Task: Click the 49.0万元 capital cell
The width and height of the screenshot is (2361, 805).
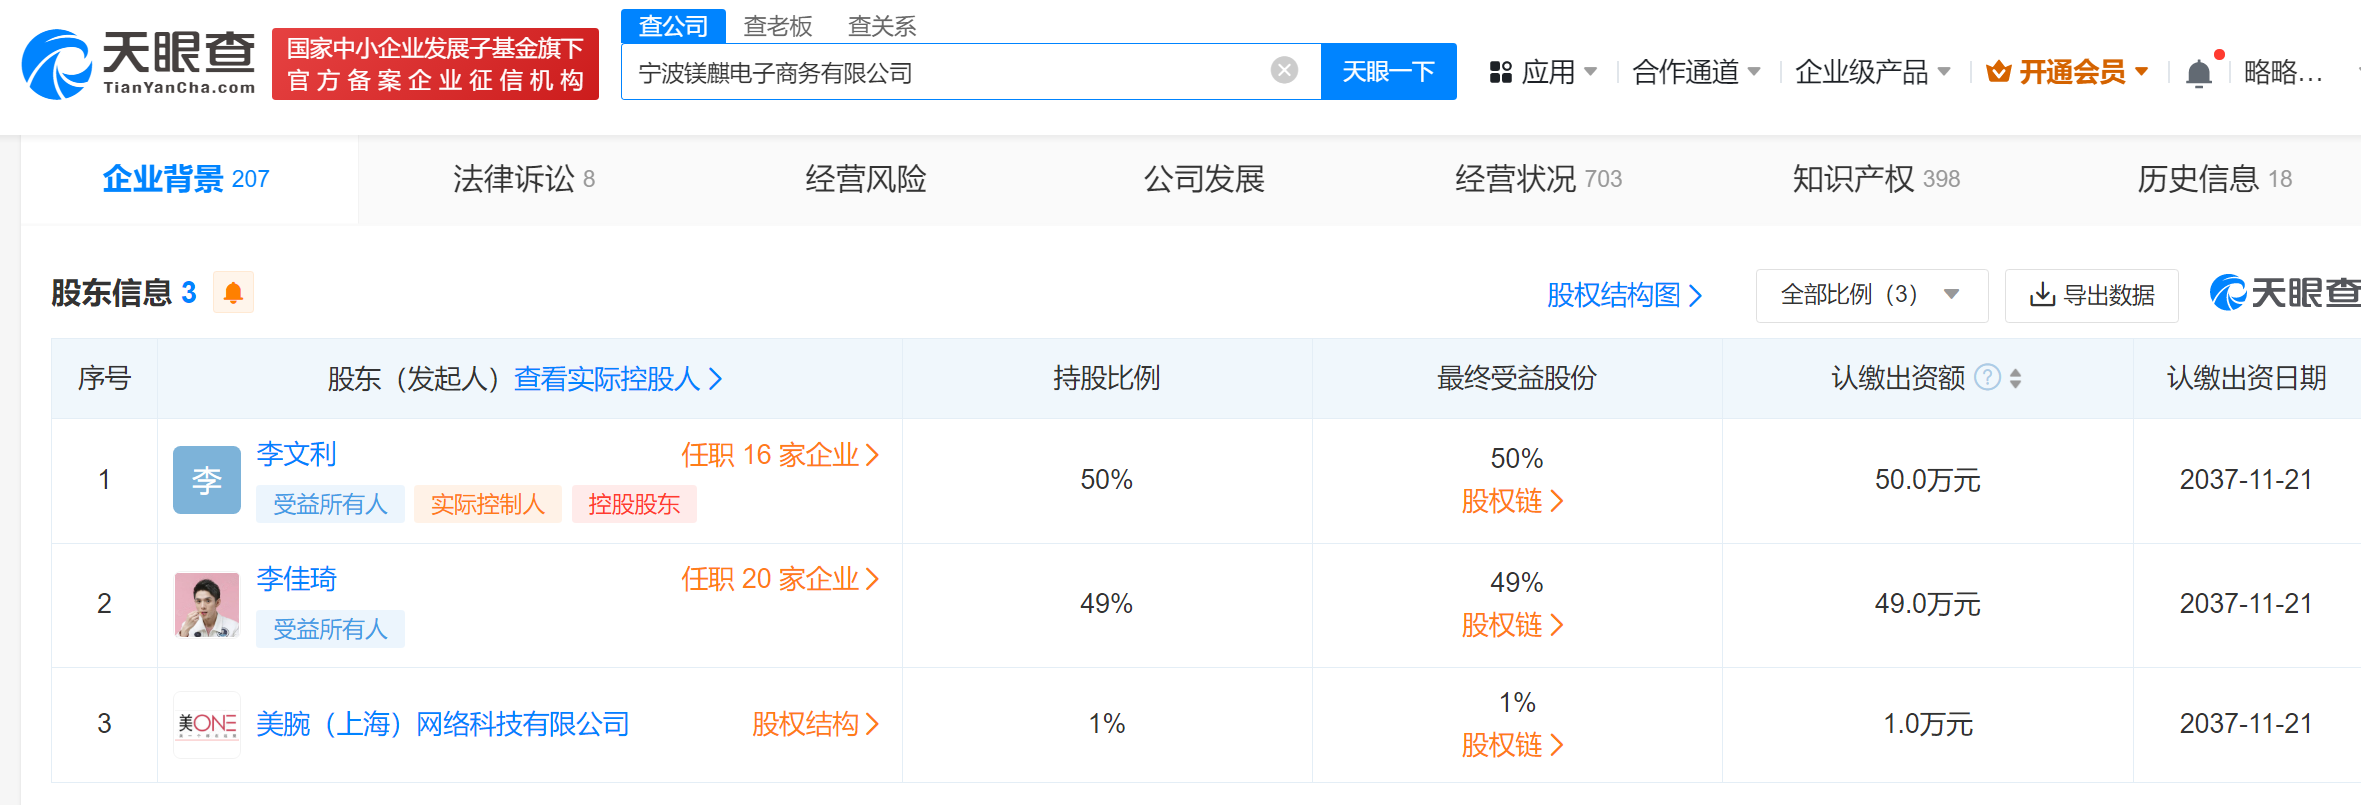Action: tap(1927, 604)
